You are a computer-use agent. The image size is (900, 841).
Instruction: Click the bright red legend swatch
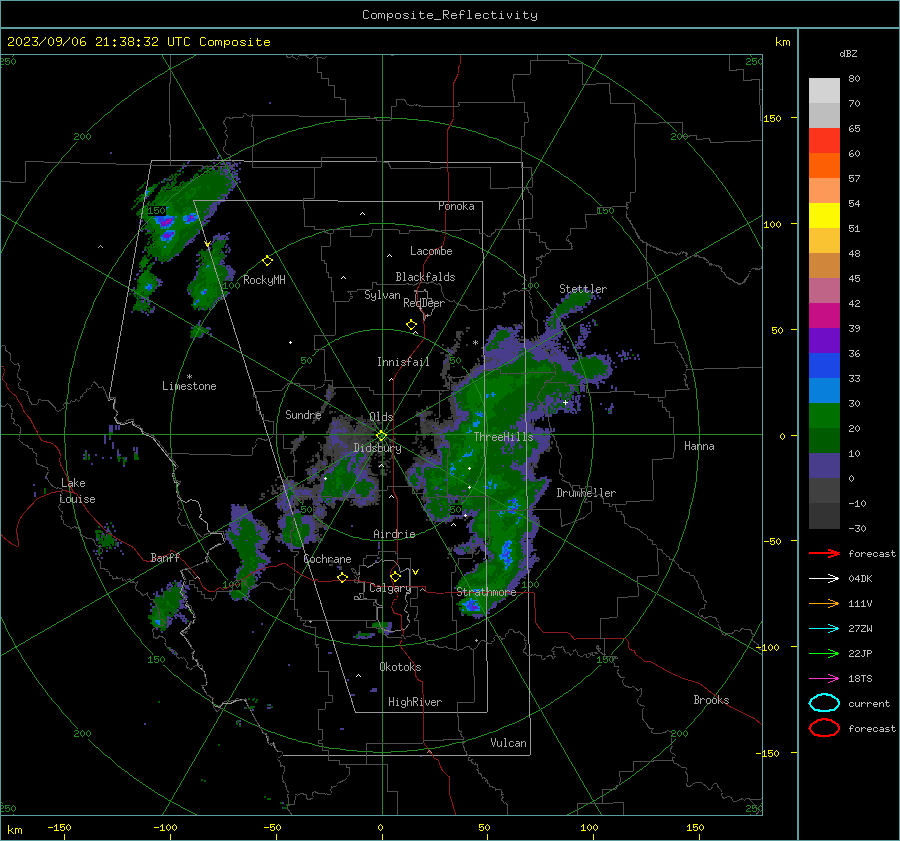(x=824, y=141)
